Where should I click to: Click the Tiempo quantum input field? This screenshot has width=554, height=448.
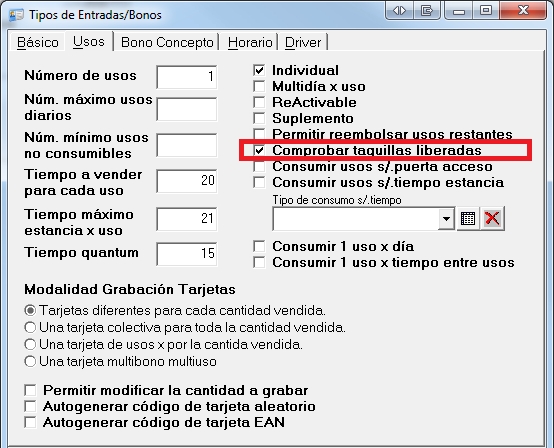coord(187,253)
